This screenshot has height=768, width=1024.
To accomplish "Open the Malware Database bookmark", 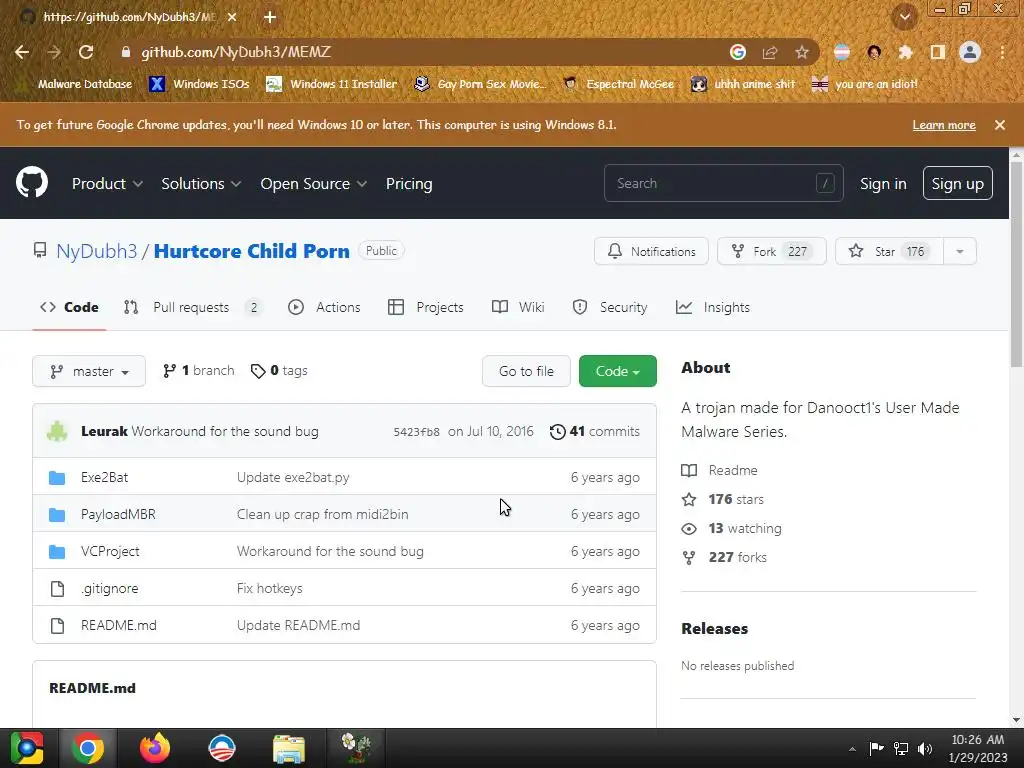I will pos(76,84).
